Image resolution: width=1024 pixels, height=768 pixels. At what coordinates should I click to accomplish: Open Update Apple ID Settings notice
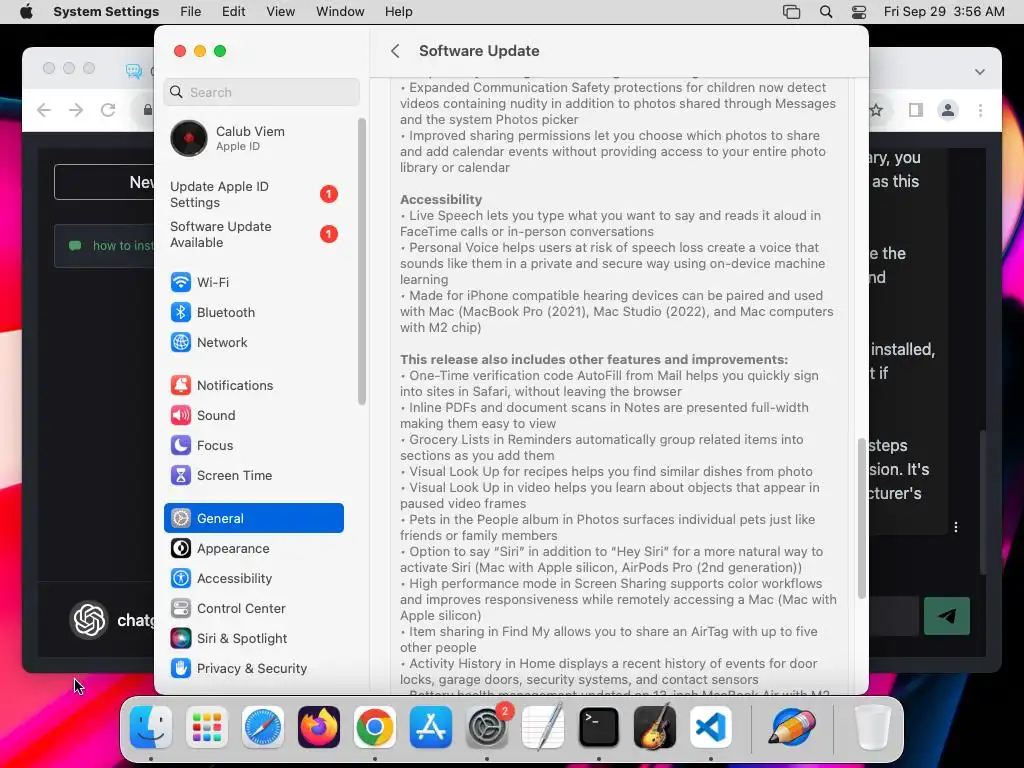(x=253, y=195)
